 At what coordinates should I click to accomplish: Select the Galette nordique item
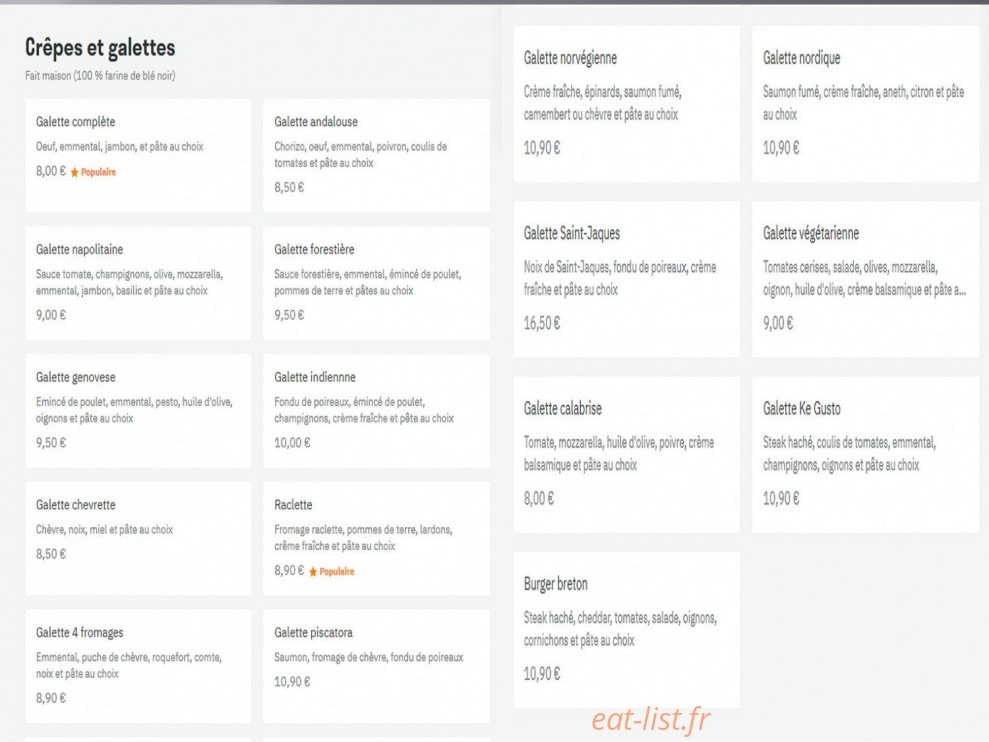pos(865,104)
